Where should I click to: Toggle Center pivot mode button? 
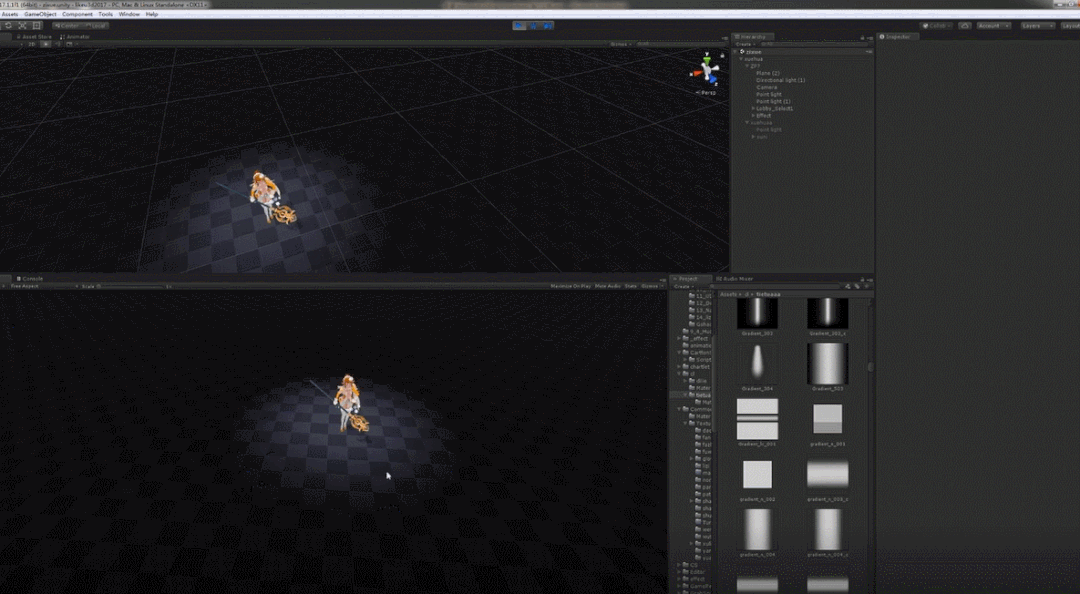point(67,25)
